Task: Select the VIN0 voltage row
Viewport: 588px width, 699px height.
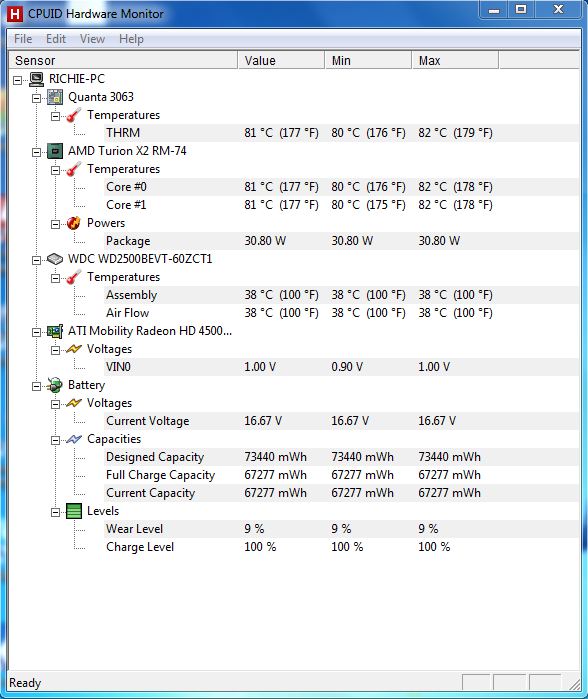Action: 341,367
